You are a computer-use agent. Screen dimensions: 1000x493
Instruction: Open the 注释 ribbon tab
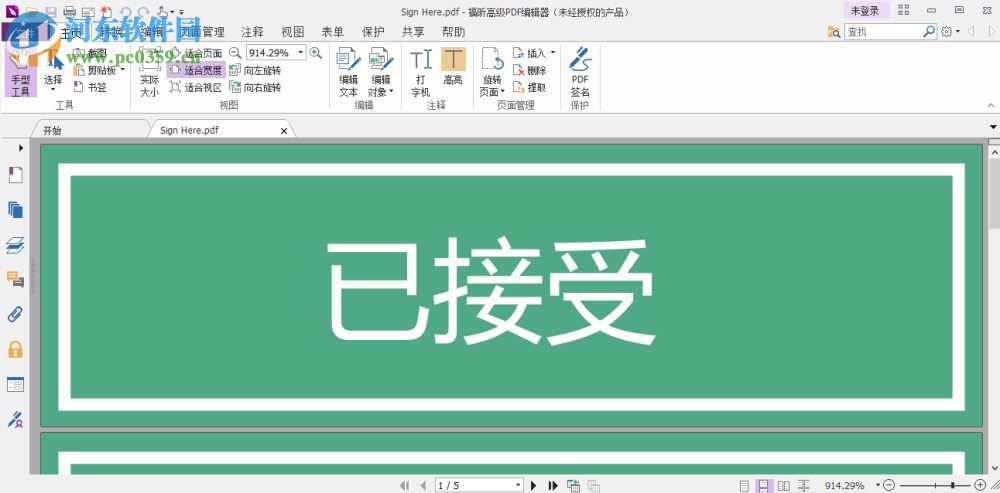pyautogui.click(x=253, y=31)
